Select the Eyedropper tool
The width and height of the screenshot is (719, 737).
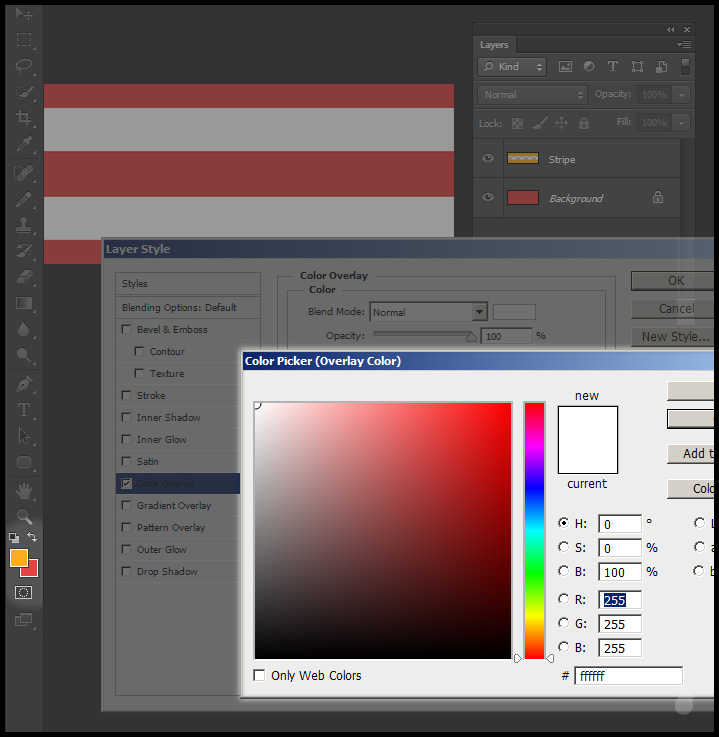click(x=24, y=145)
